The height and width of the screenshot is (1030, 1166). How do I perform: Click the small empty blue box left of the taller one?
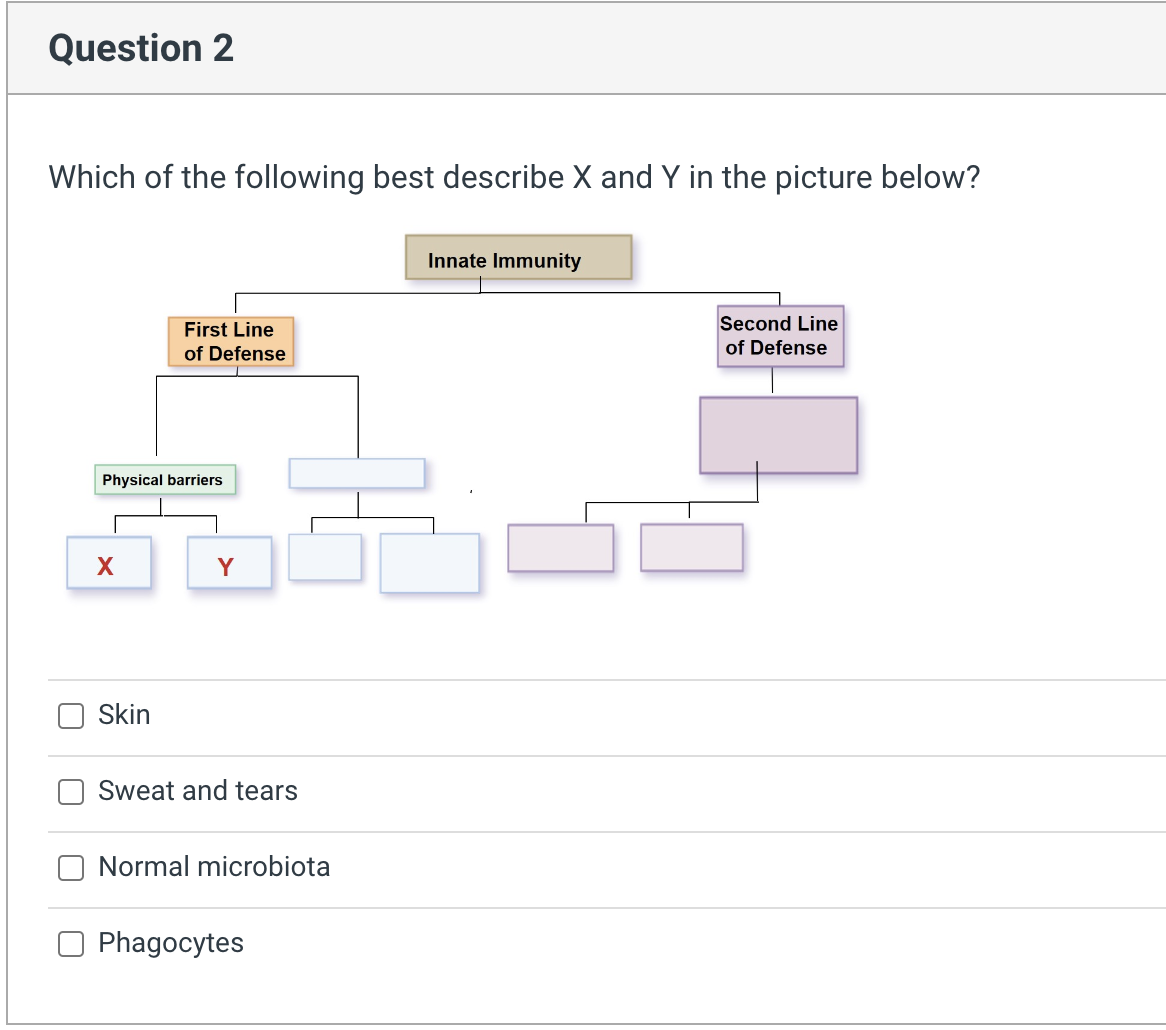tap(324, 558)
